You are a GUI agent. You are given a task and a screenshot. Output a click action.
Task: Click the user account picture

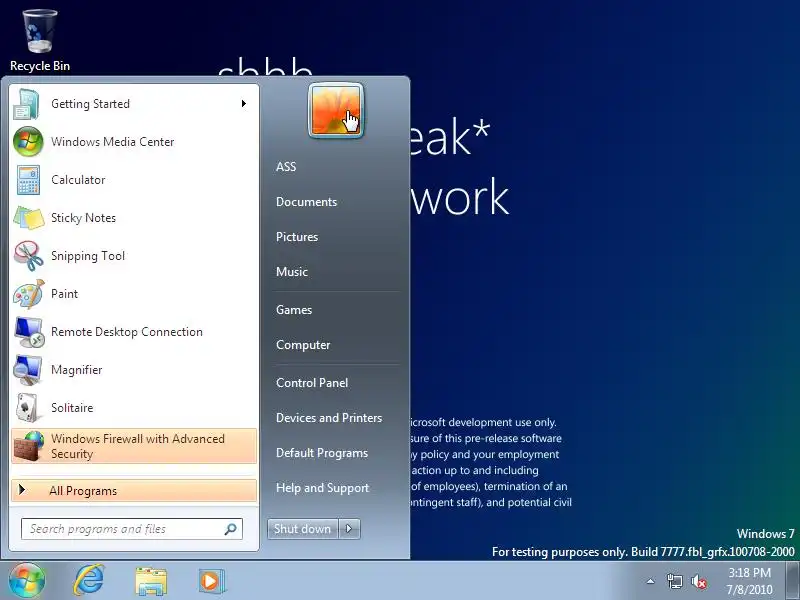point(336,110)
